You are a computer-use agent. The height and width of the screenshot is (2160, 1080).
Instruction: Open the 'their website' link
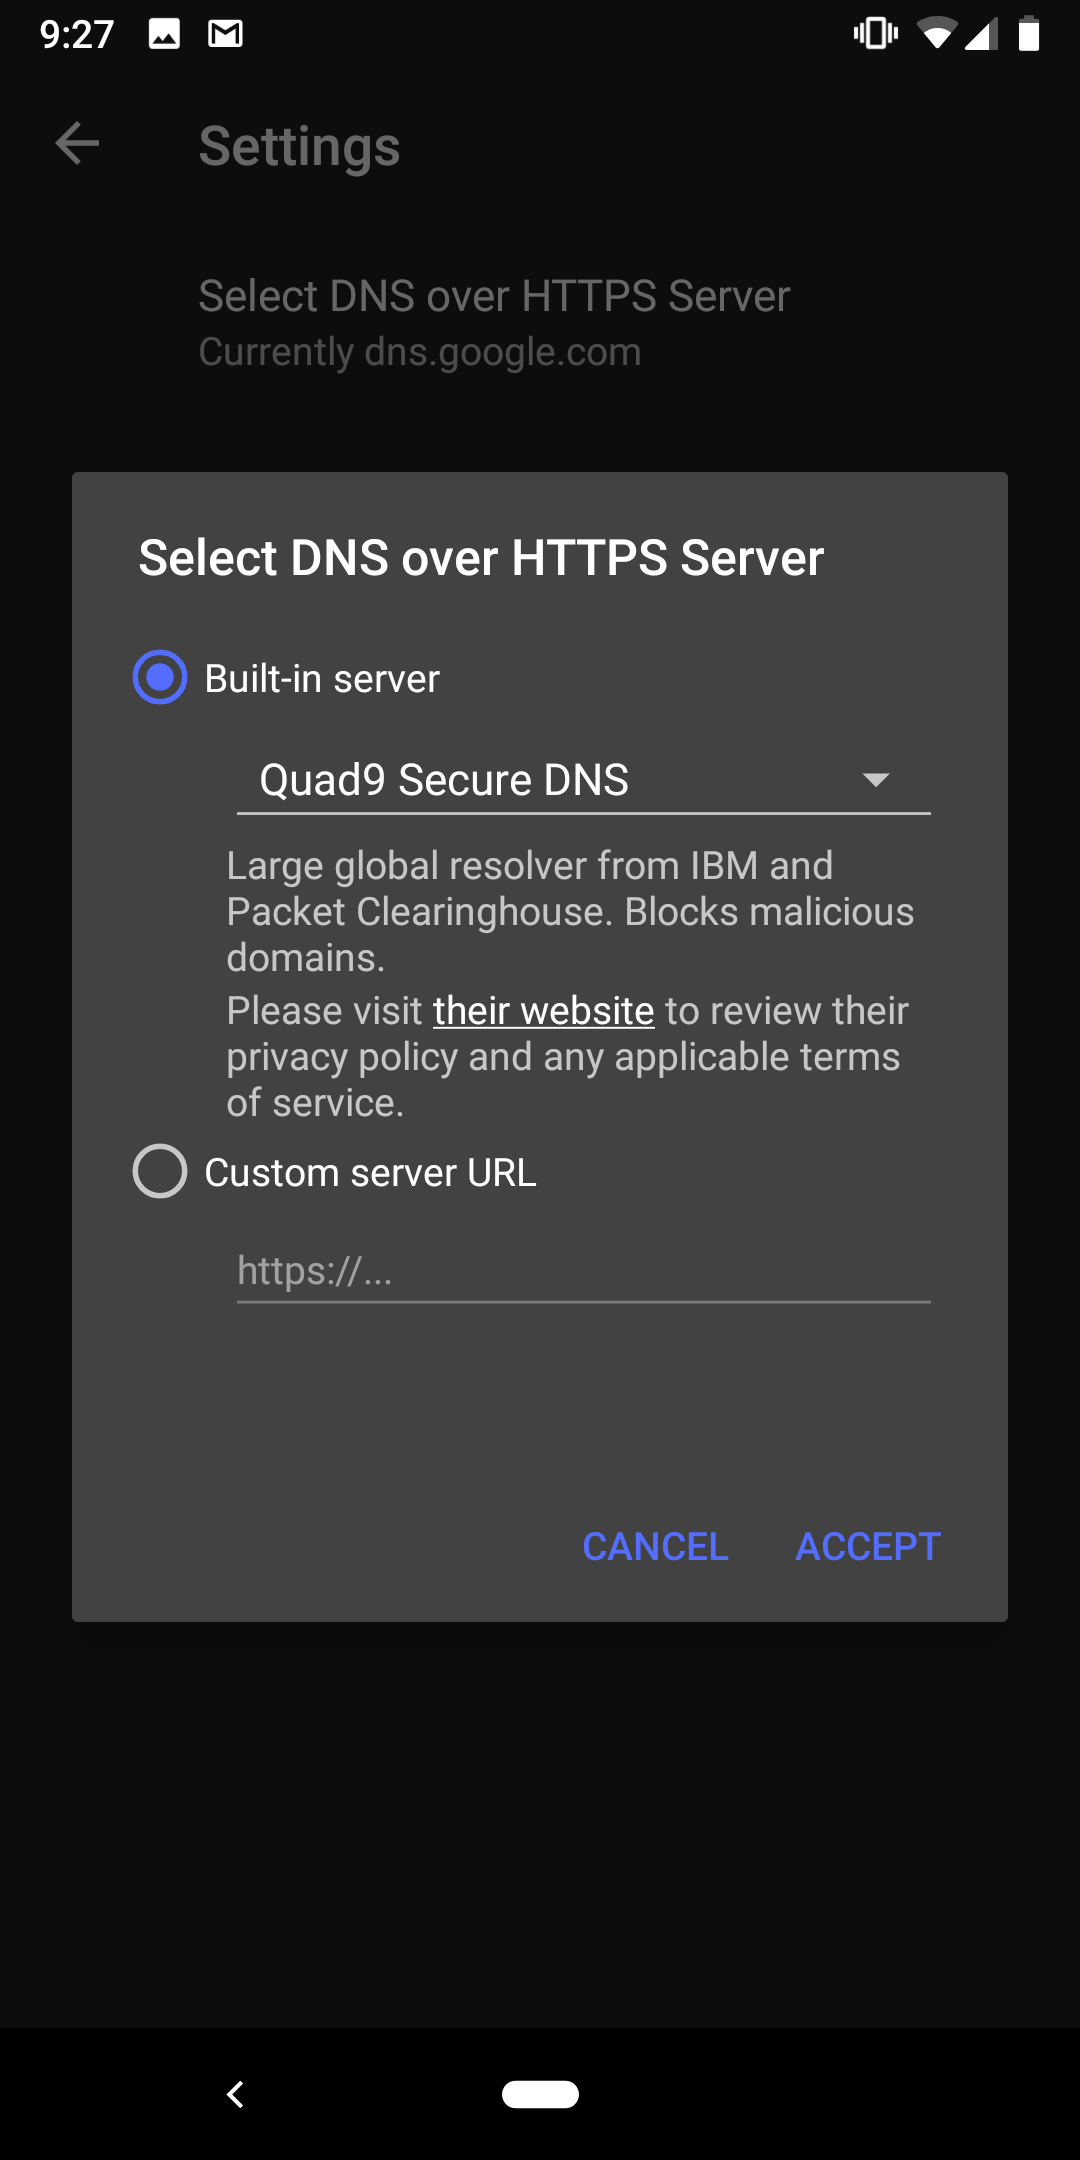[x=542, y=1010]
